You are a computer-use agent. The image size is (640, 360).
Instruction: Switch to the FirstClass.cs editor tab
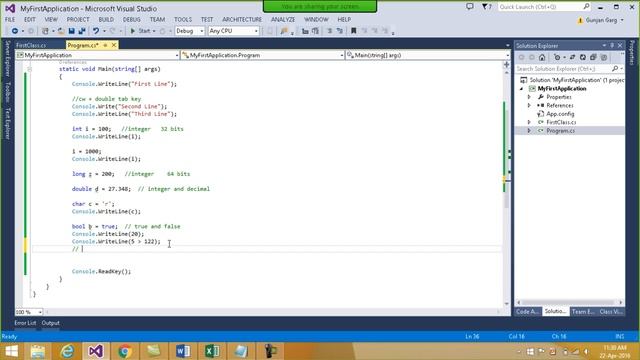[x=31, y=45]
